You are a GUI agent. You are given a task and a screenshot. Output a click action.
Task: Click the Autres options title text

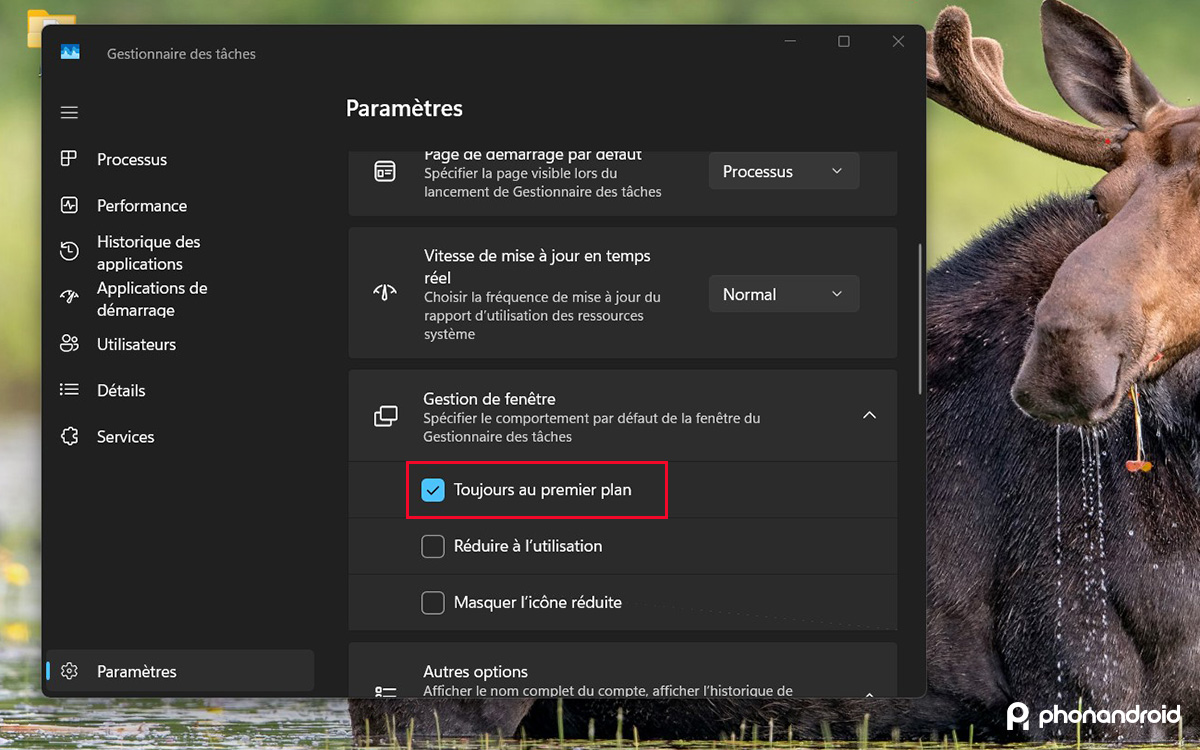point(475,672)
